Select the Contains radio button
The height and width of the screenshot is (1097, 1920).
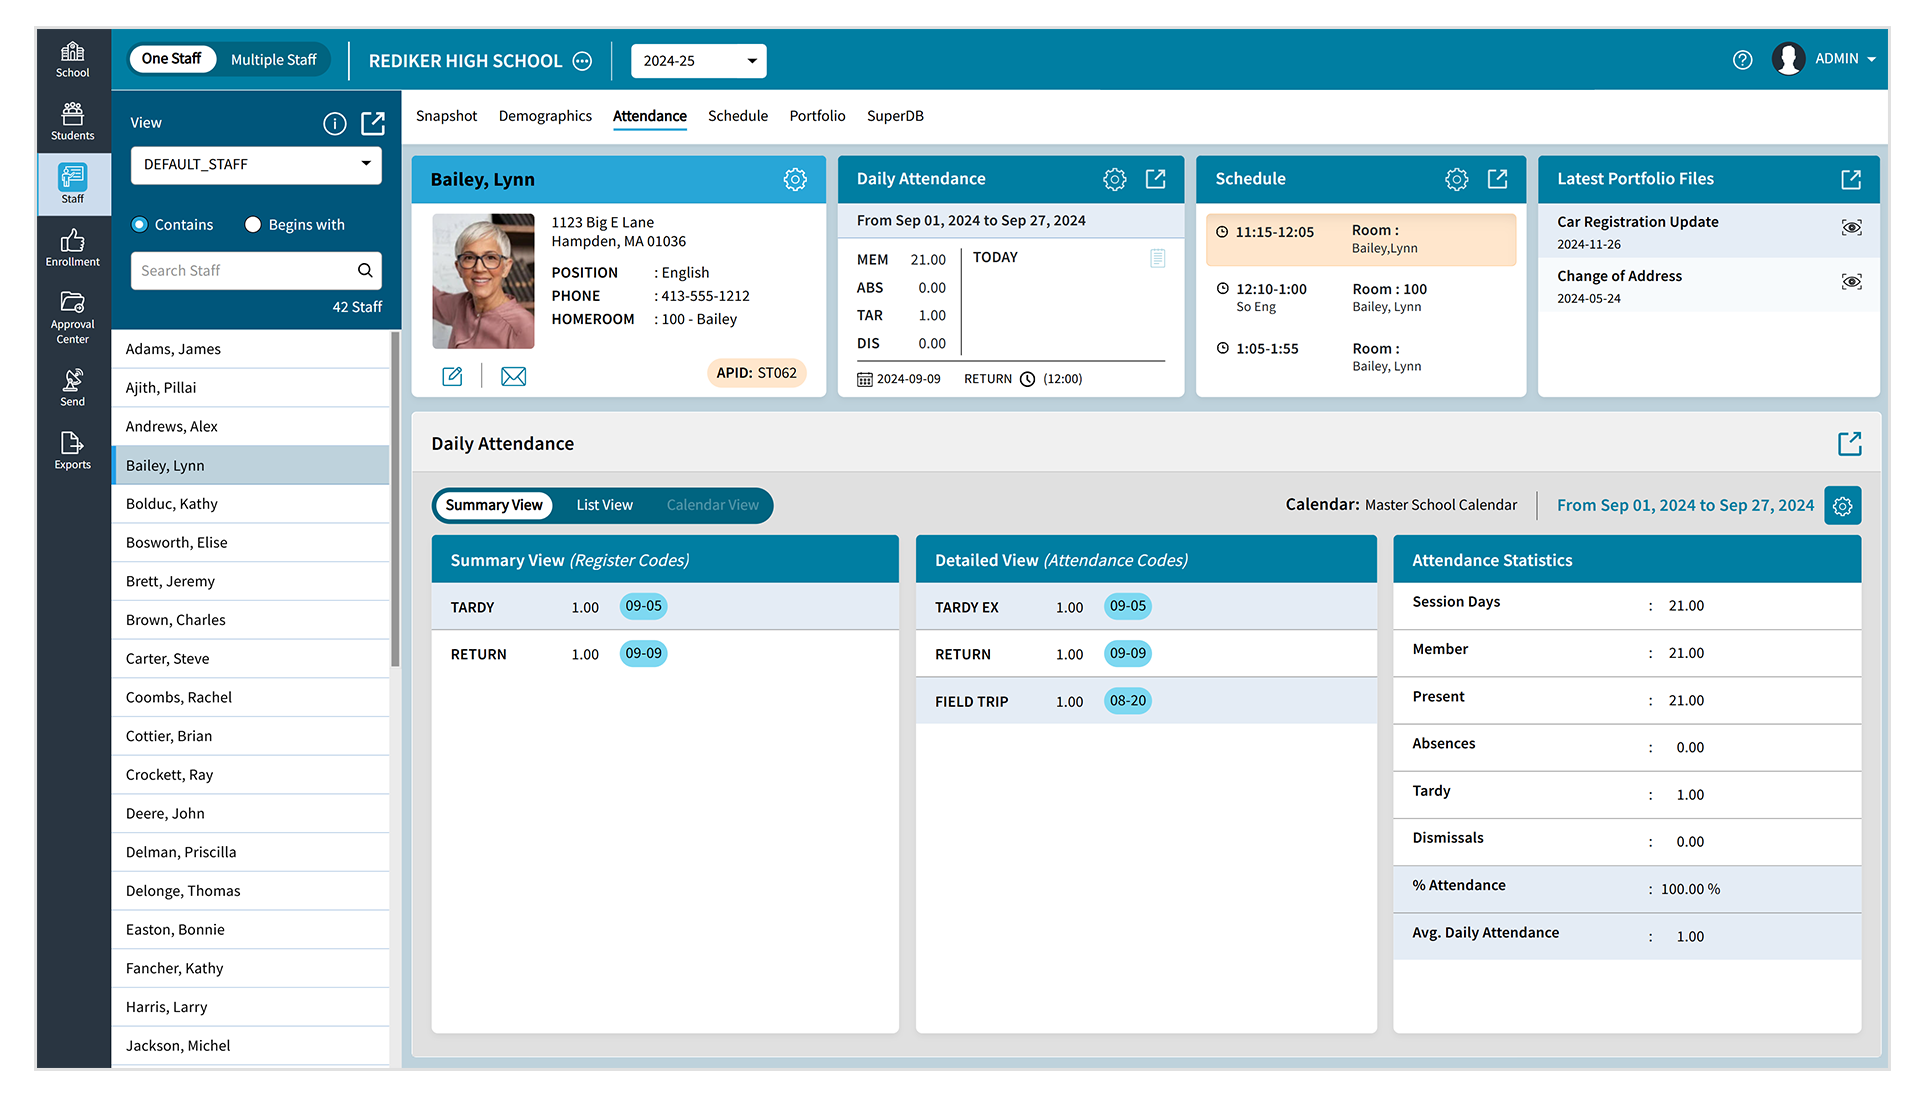coord(140,225)
